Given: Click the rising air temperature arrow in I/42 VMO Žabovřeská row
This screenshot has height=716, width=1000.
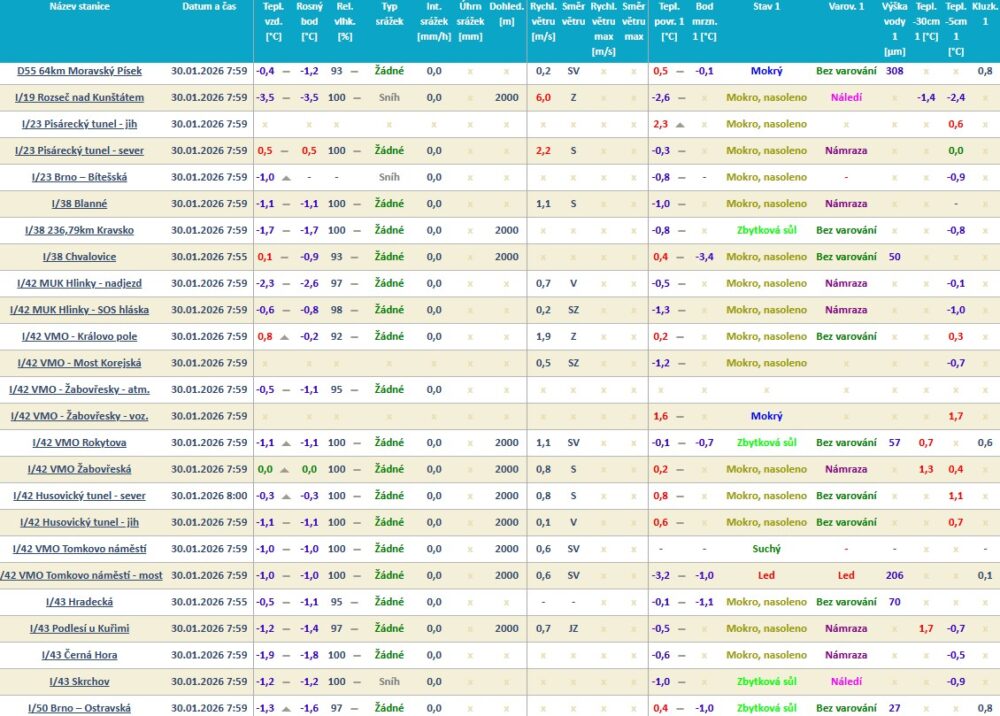Looking at the screenshot, I should tap(286, 469).
